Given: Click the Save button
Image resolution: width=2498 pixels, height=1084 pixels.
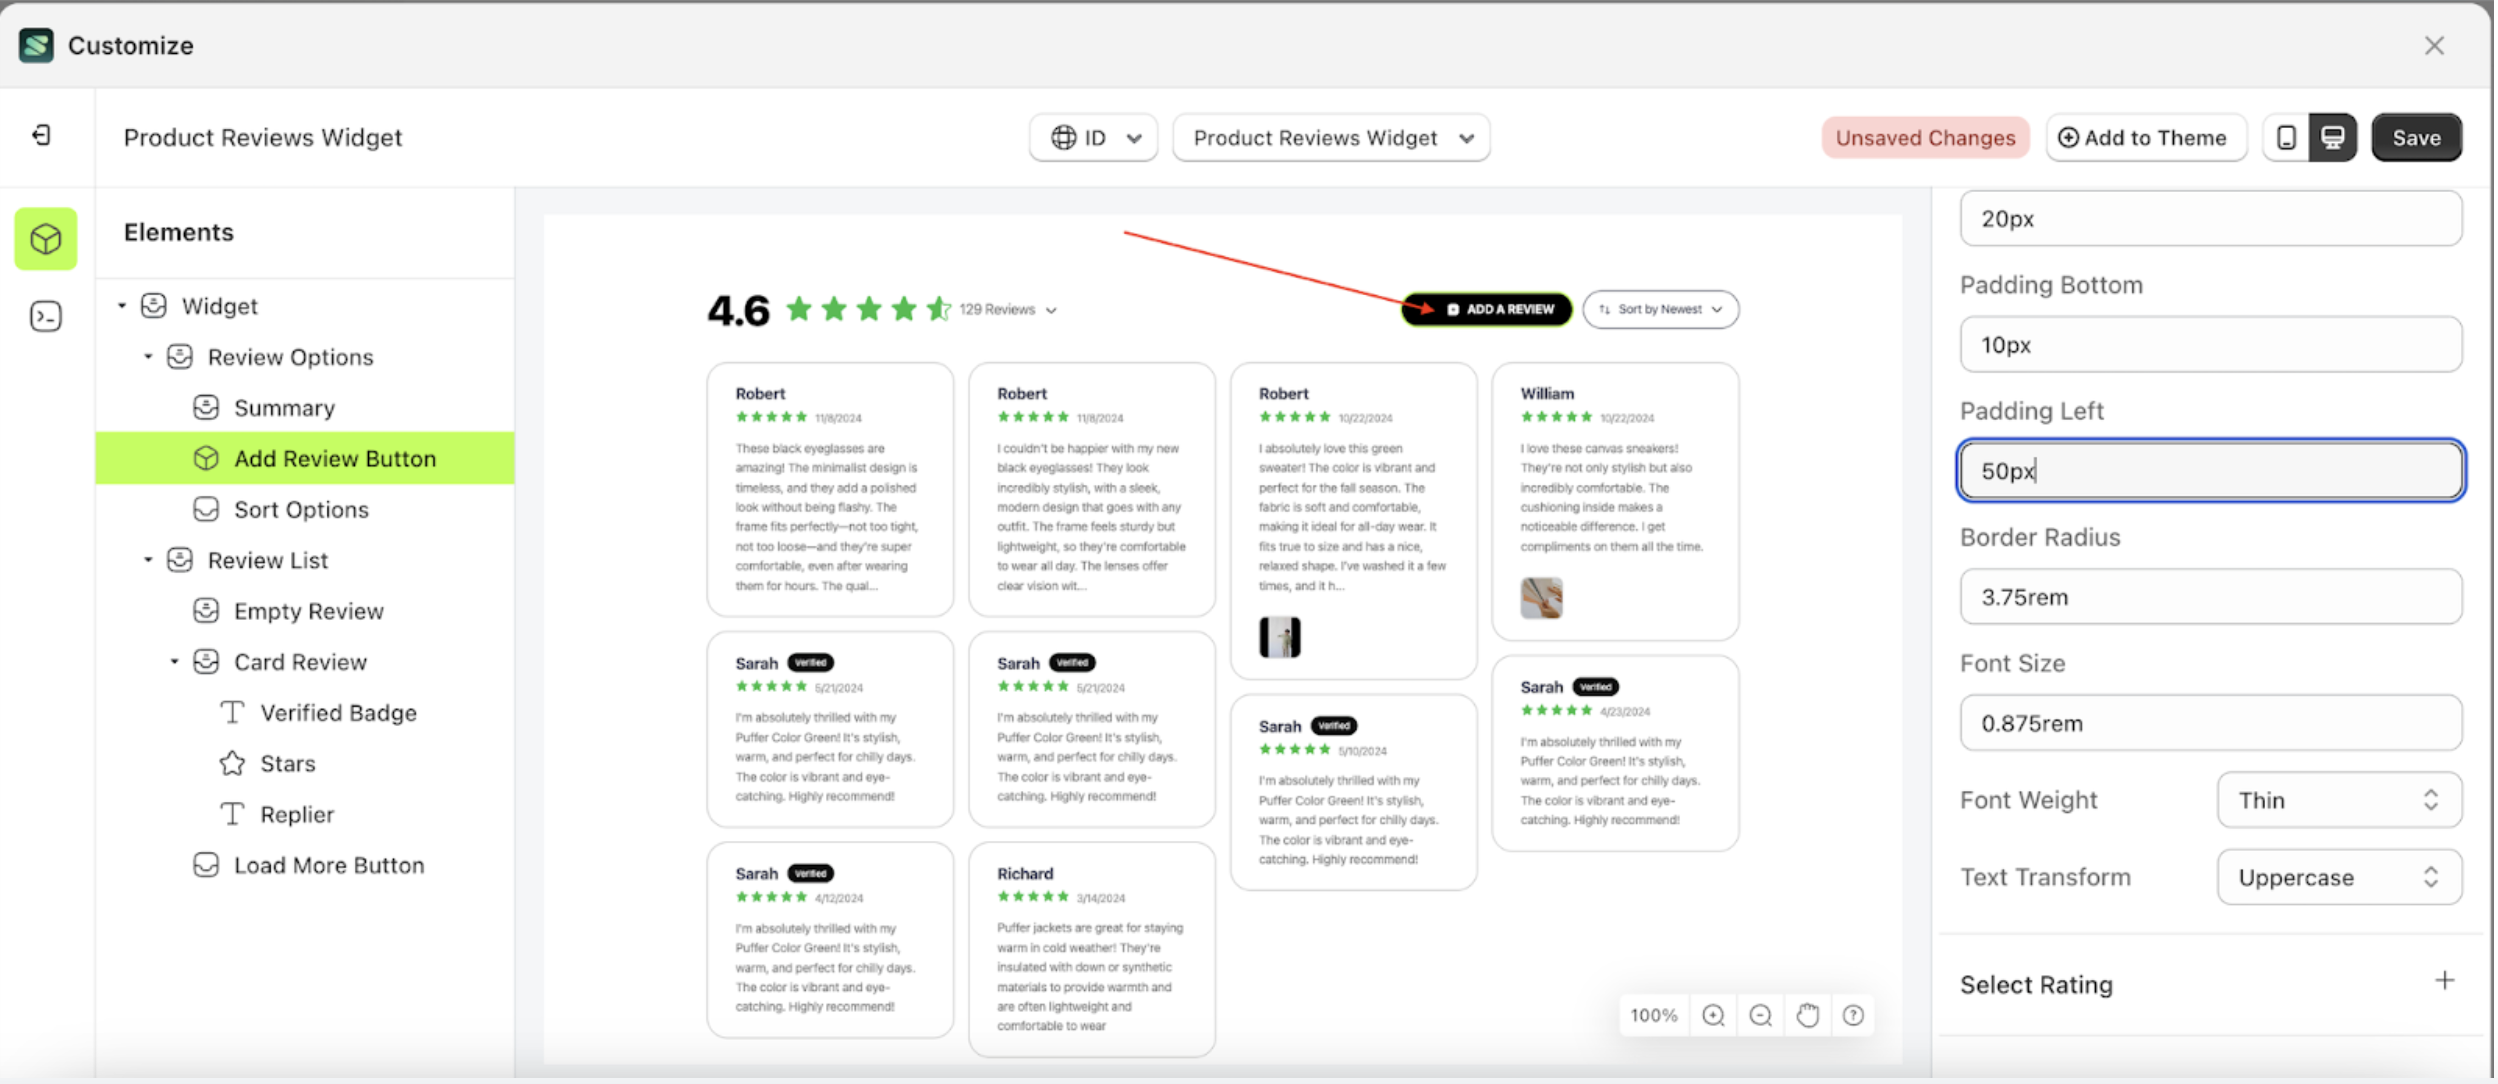Looking at the screenshot, I should [2416, 137].
